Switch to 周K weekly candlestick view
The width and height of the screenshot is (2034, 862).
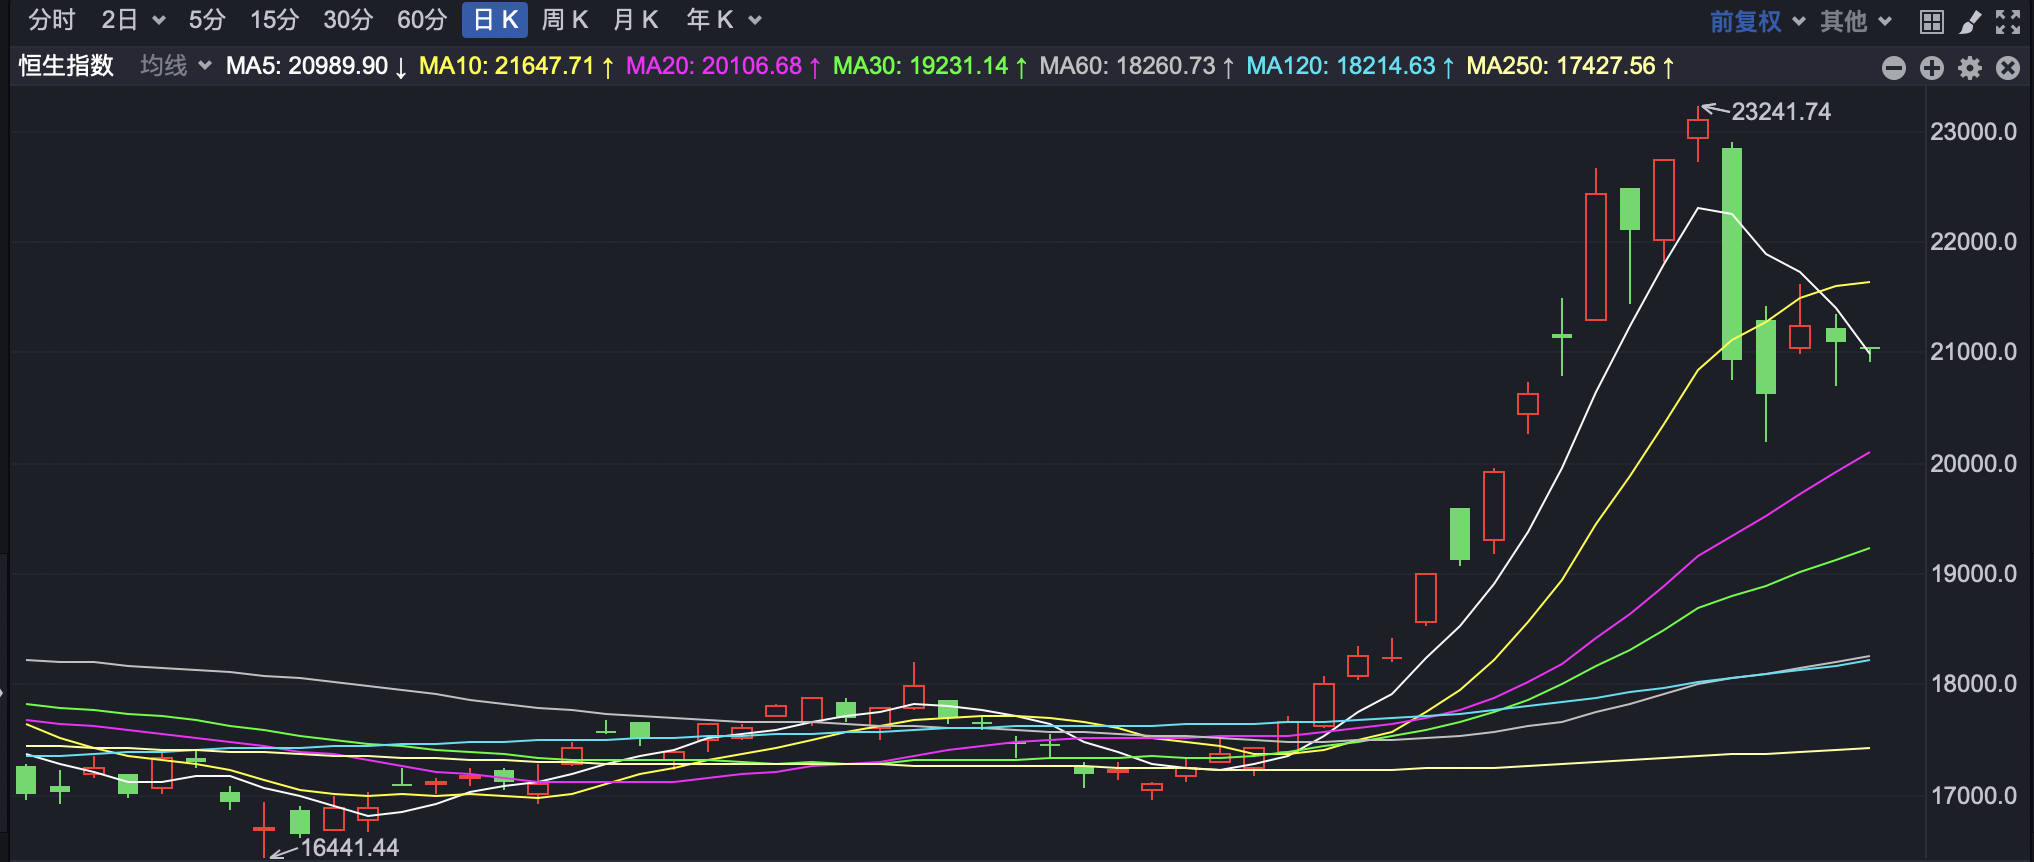click(564, 20)
